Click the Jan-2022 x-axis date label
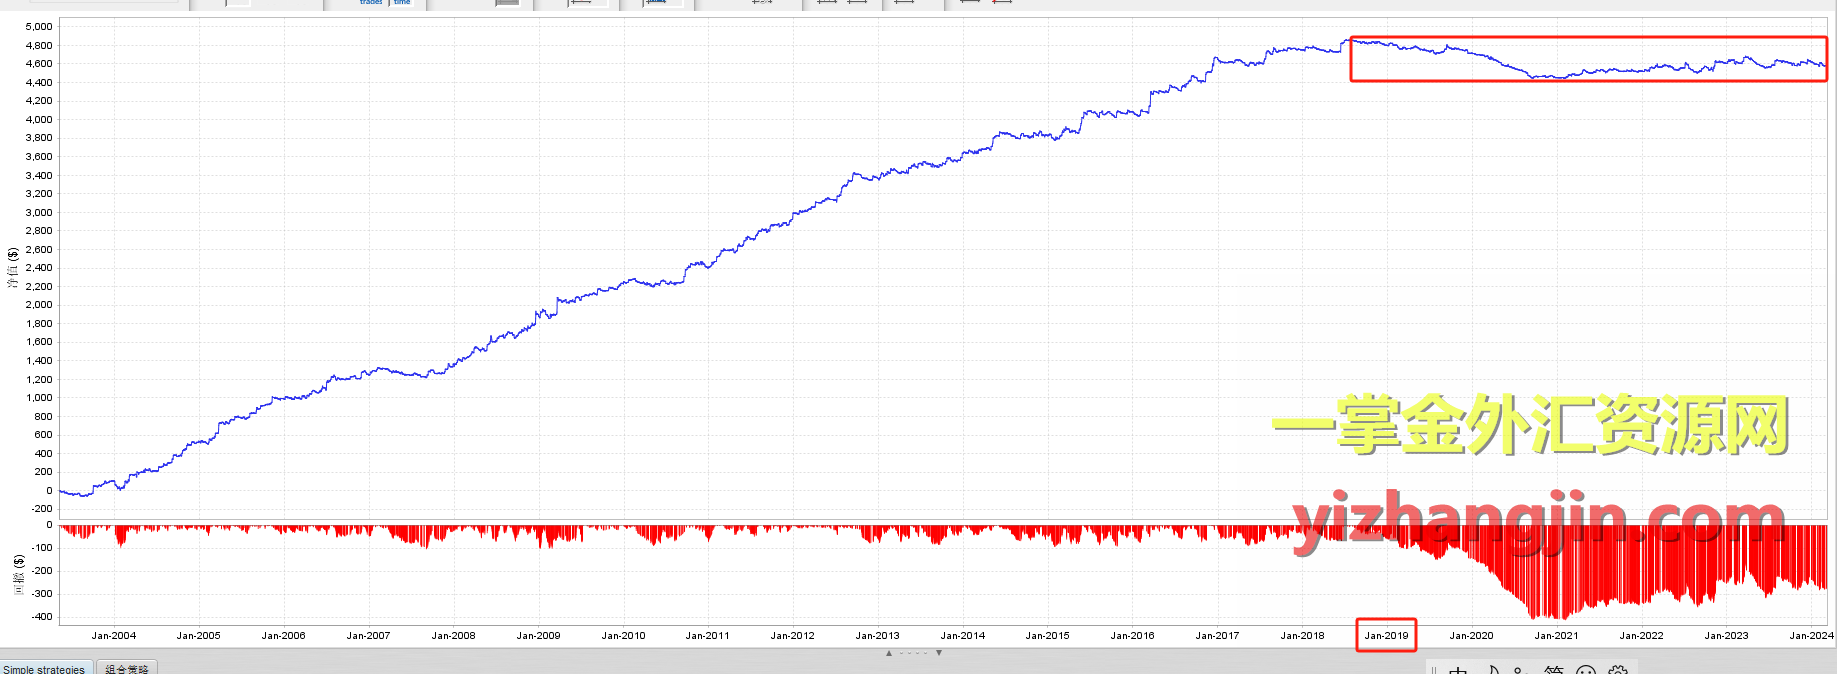 tap(1642, 636)
